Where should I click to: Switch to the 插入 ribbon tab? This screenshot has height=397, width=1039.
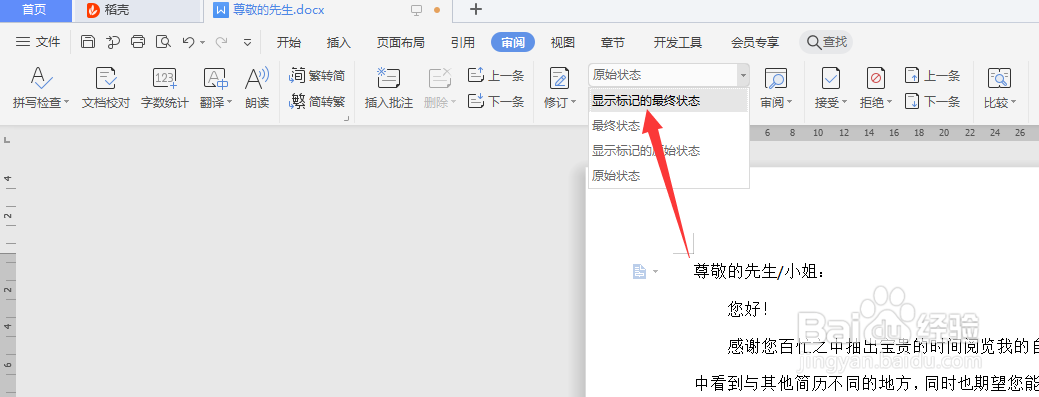coord(339,42)
